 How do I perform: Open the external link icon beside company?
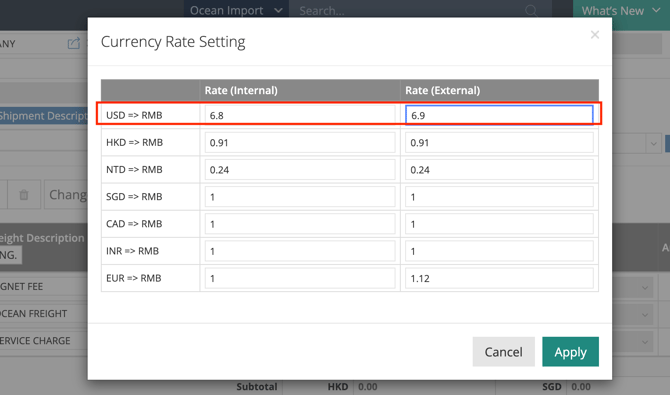pyautogui.click(x=73, y=43)
